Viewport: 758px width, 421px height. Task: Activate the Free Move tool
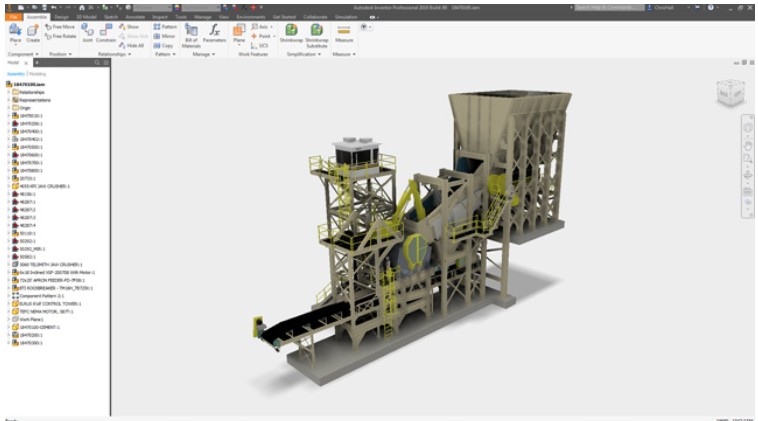pyautogui.click(x=60, y=27)
